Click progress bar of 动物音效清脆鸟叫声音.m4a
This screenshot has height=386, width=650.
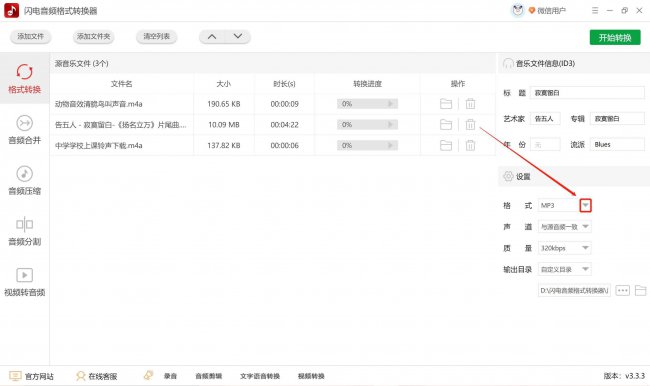(x=367, y=104)
